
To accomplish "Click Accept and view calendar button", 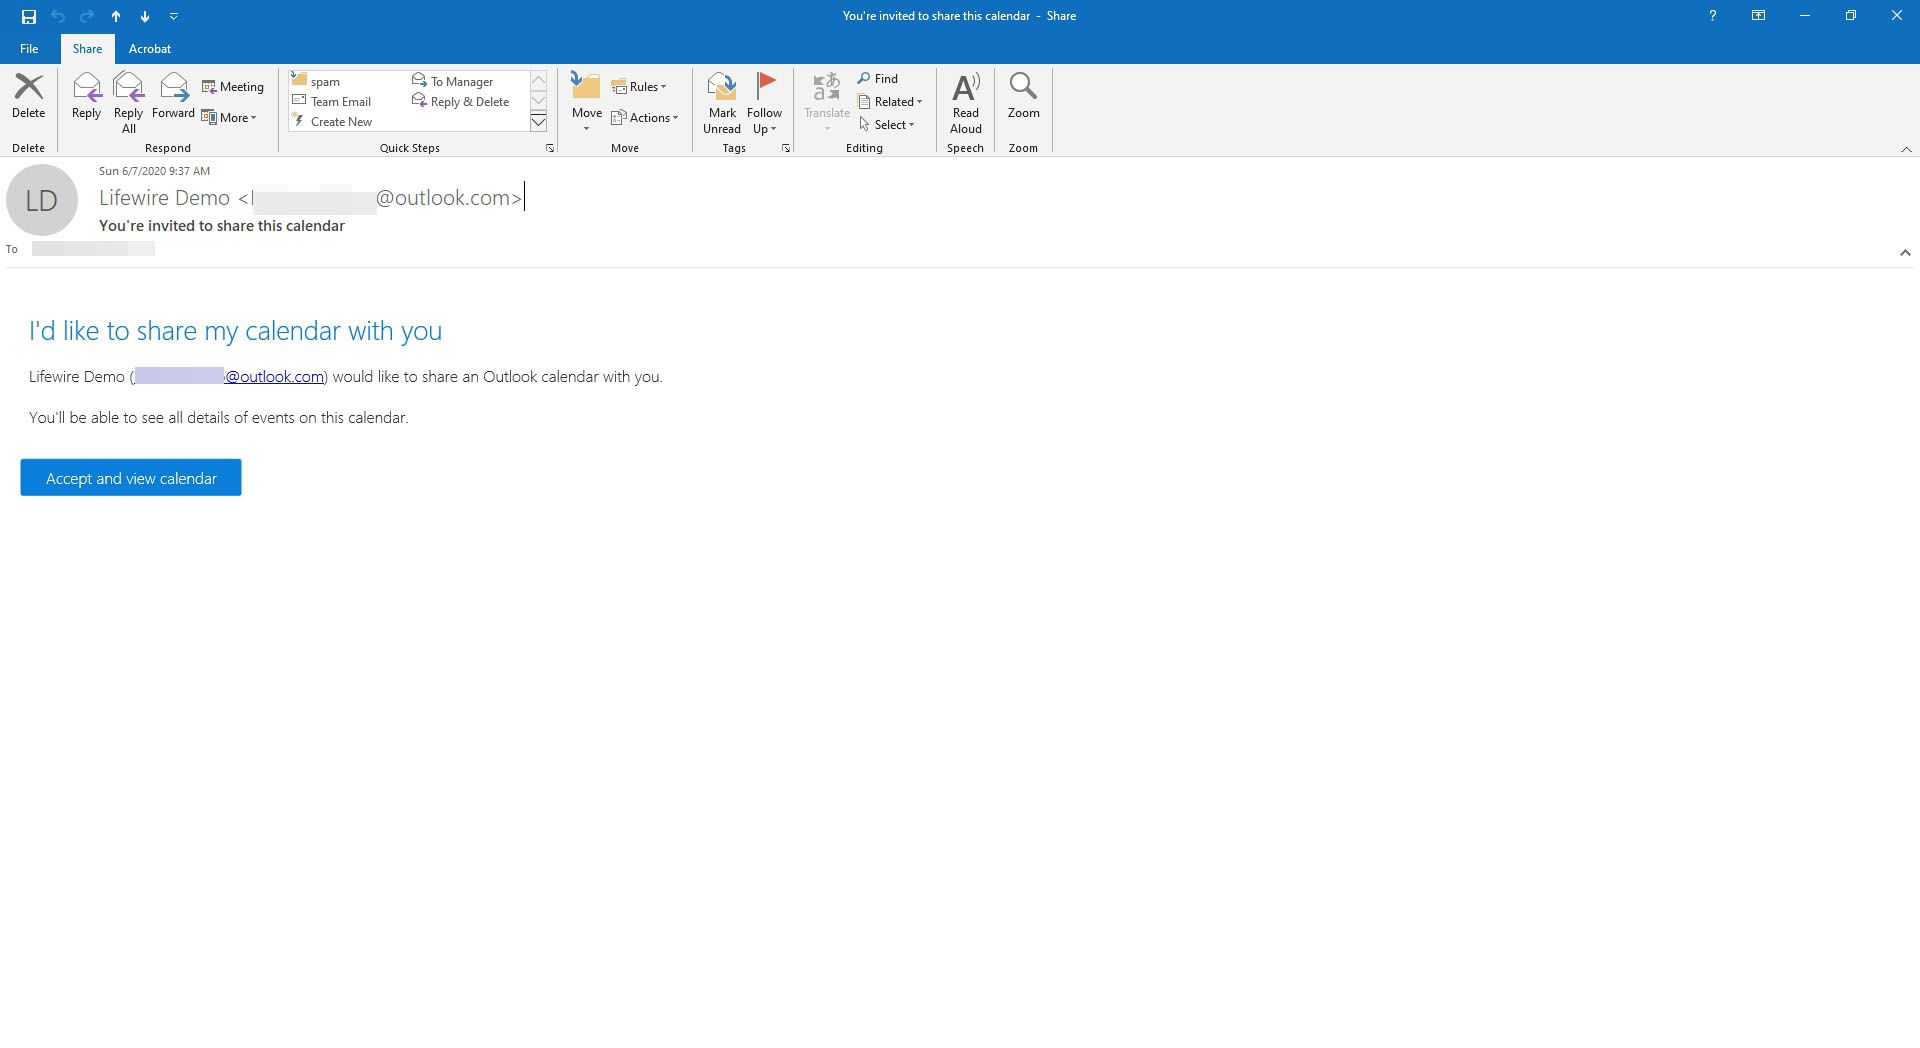I will (x=131, y=478).
